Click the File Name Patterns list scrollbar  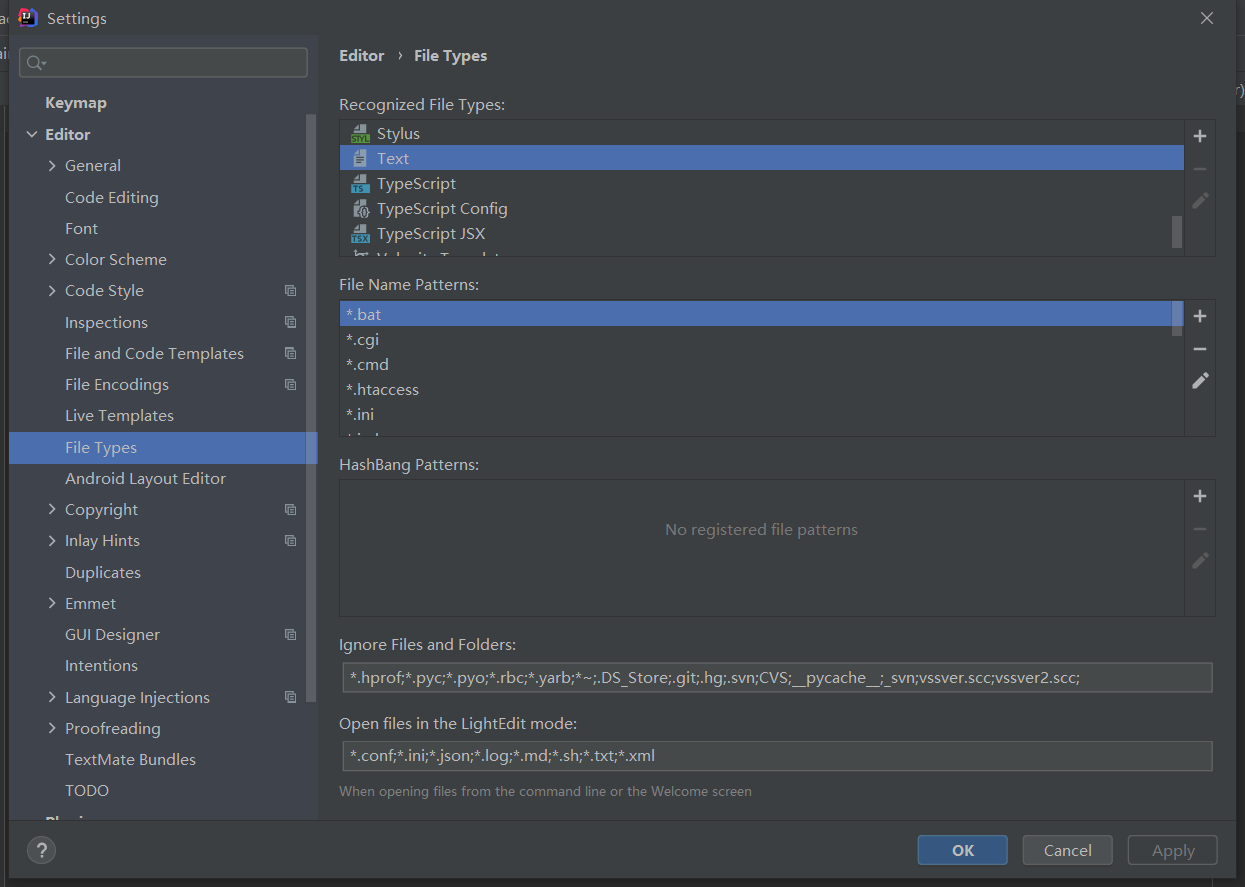click(x=1177, y=319)
